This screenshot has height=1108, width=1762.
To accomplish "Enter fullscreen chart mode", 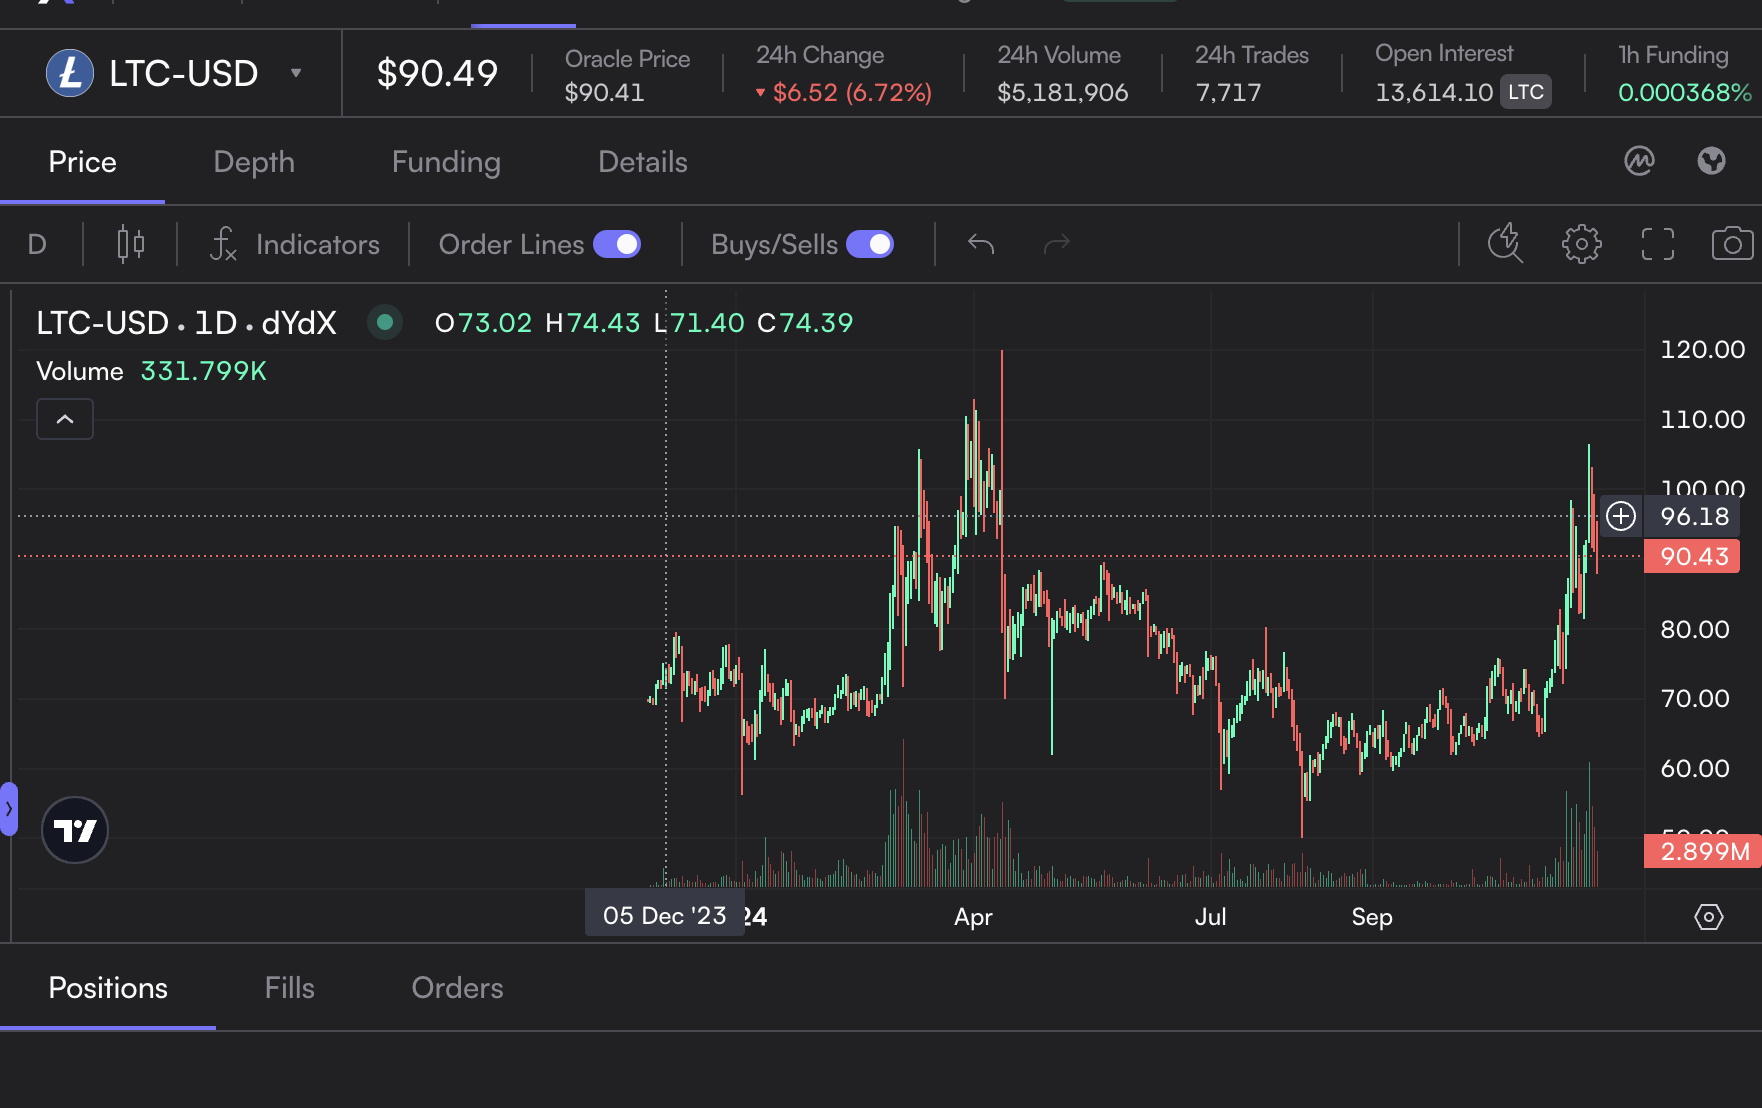I will click(1657, 244).
